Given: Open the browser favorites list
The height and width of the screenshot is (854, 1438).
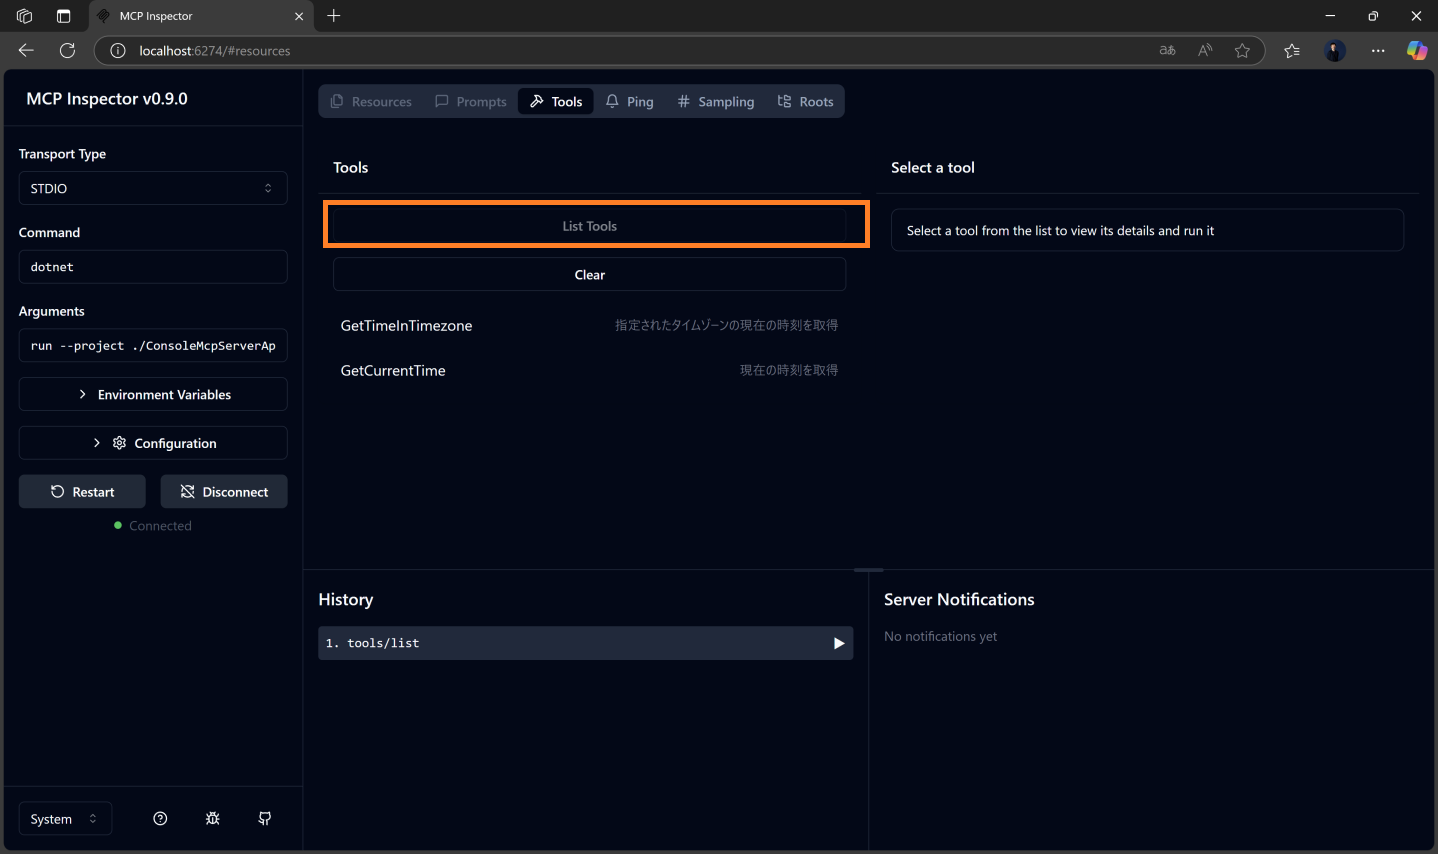Looking at the screenshot, I should [x=1292, y=50].
